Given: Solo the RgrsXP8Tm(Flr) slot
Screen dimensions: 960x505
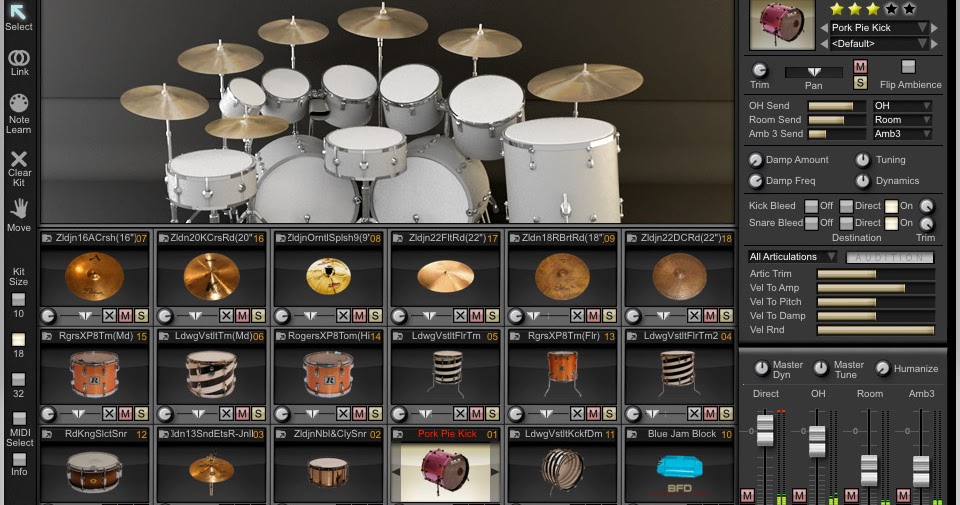Looking at the screenshot, I should (609, 414).
